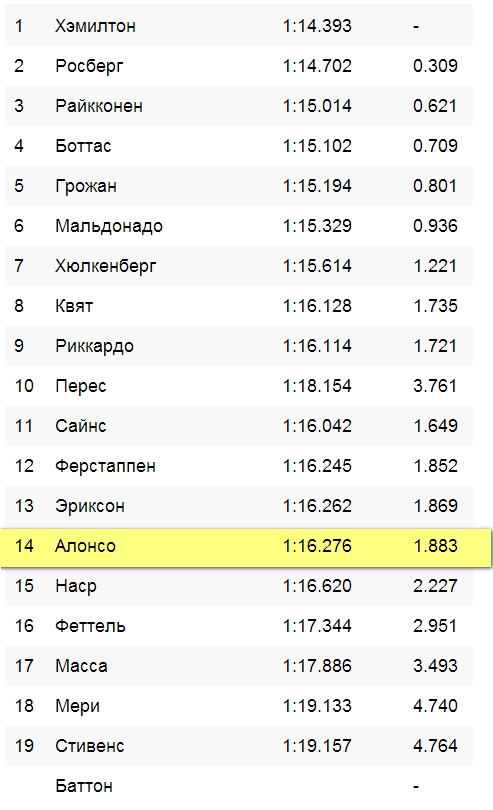
Task: Click Квят gap value 1.735
Action: [435, 306]
